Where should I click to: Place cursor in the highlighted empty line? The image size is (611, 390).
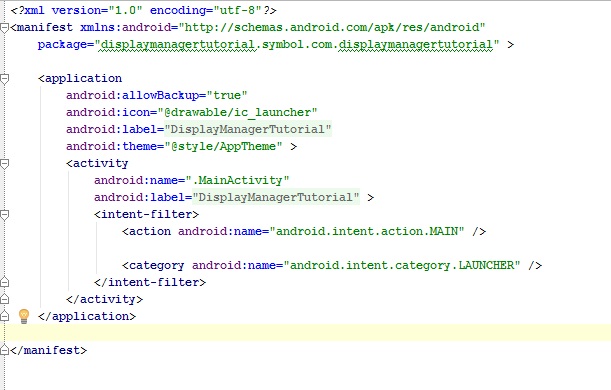tap(308, 333)
